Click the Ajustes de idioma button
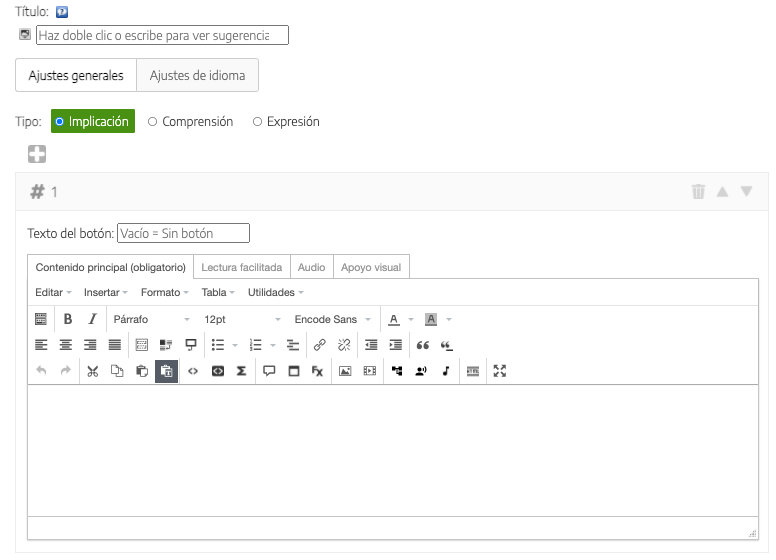Viewport: 776px width, 560px height. point(197,75)
